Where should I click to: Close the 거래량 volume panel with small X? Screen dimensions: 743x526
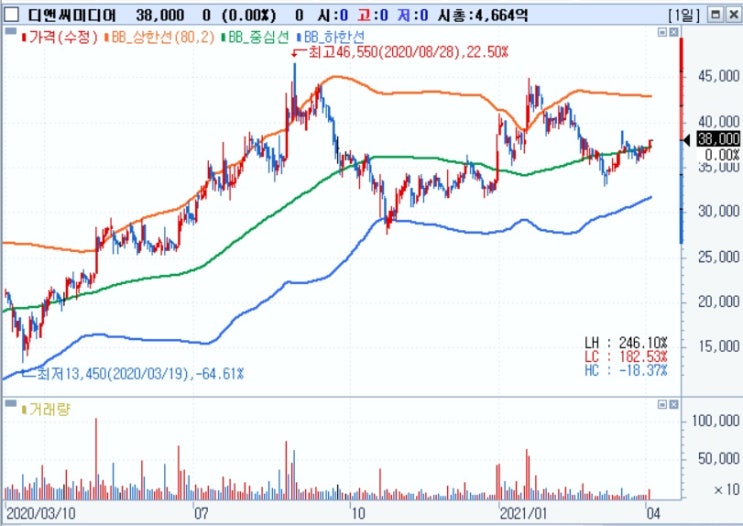pos(673,404)
